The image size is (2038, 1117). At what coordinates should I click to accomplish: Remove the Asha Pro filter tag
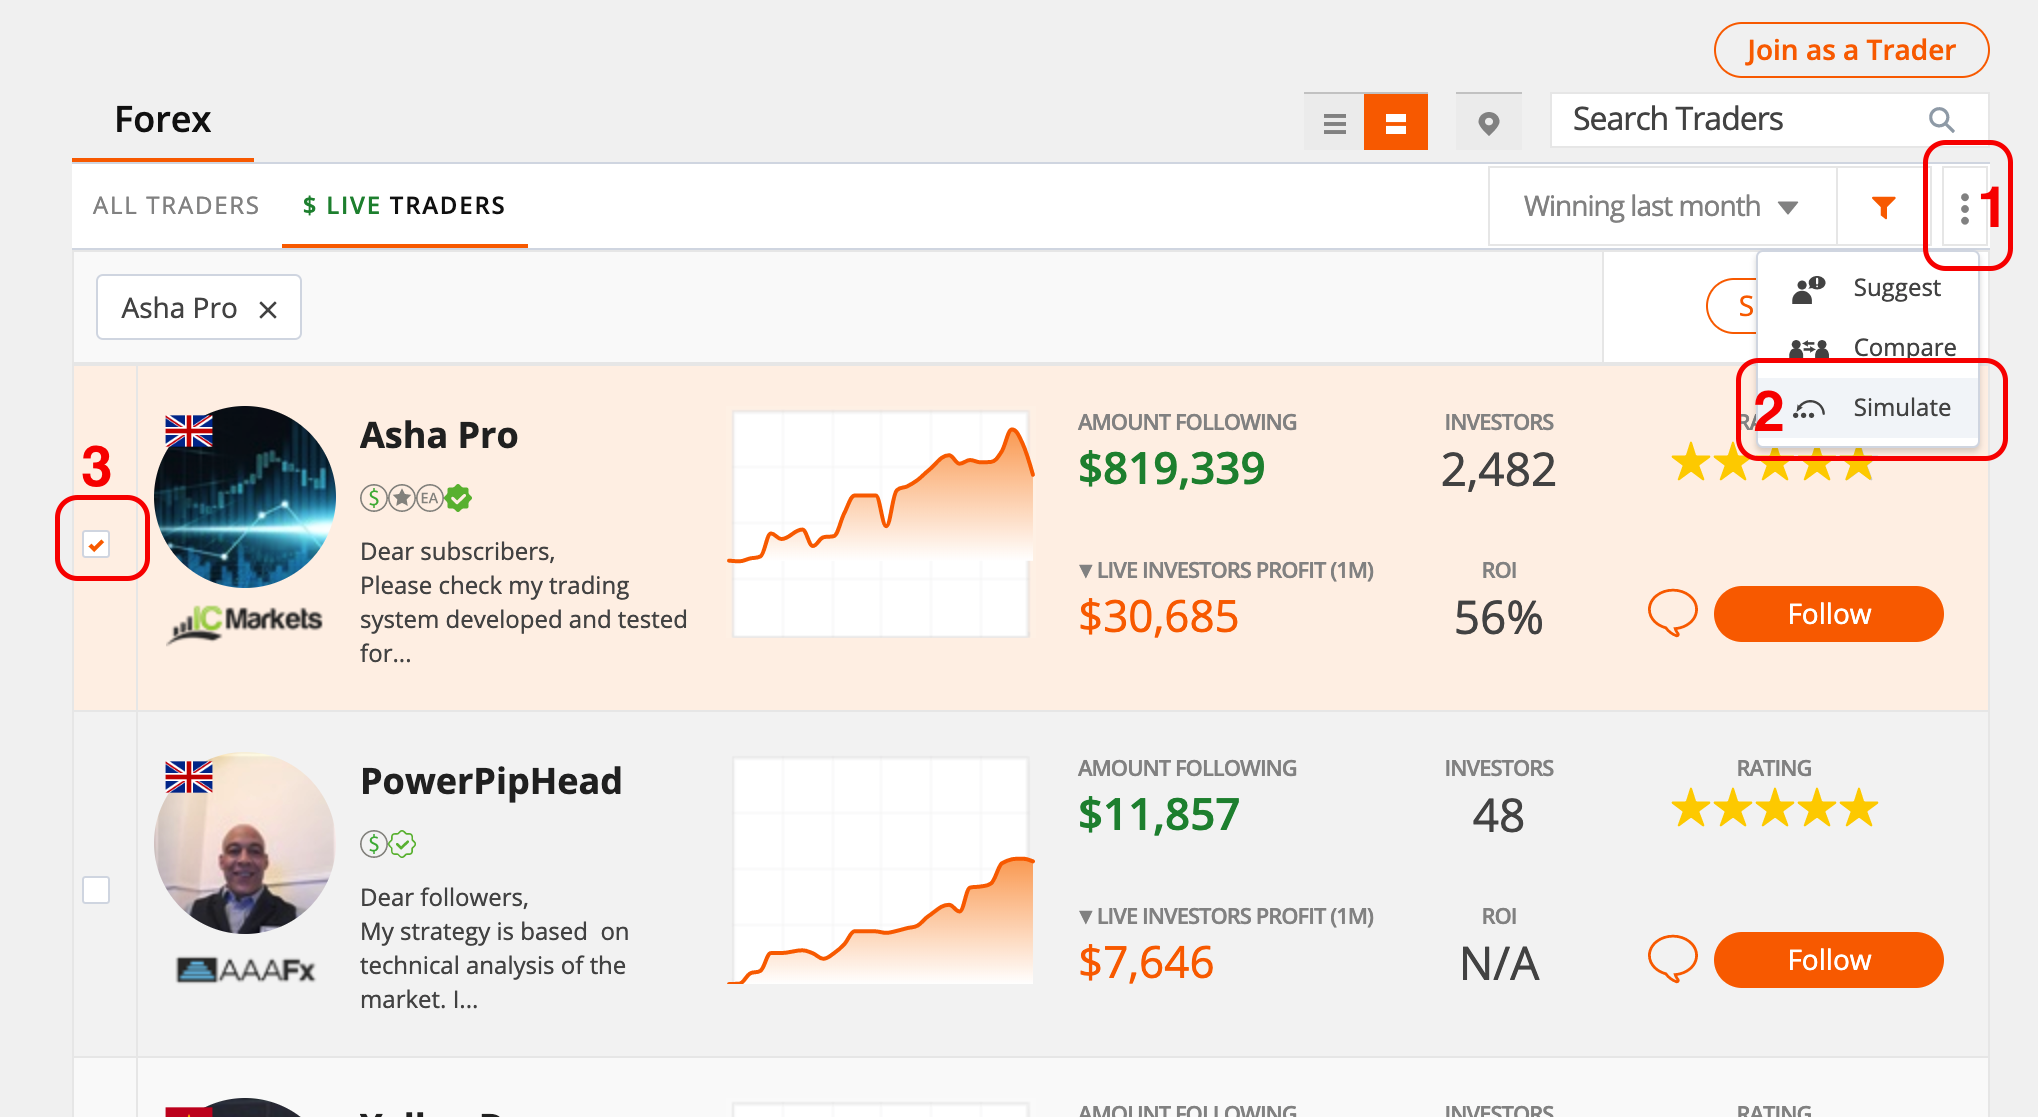267,310
